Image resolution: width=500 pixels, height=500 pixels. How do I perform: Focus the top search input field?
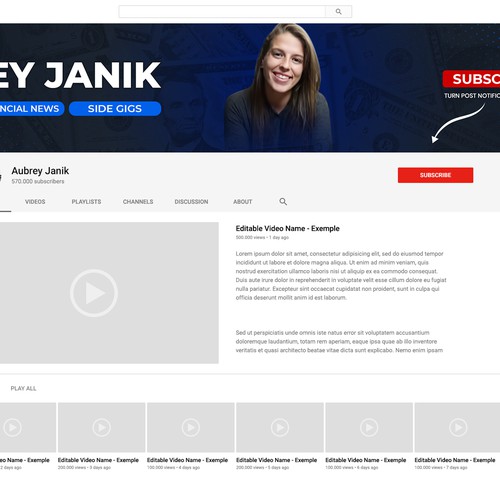222,12
